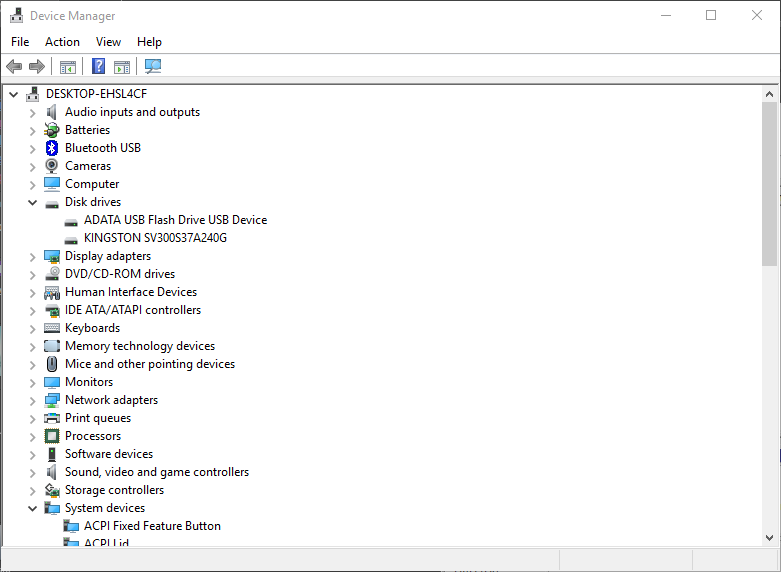
Task: Select the Cameras label
Action: click(x=88, y=166)
